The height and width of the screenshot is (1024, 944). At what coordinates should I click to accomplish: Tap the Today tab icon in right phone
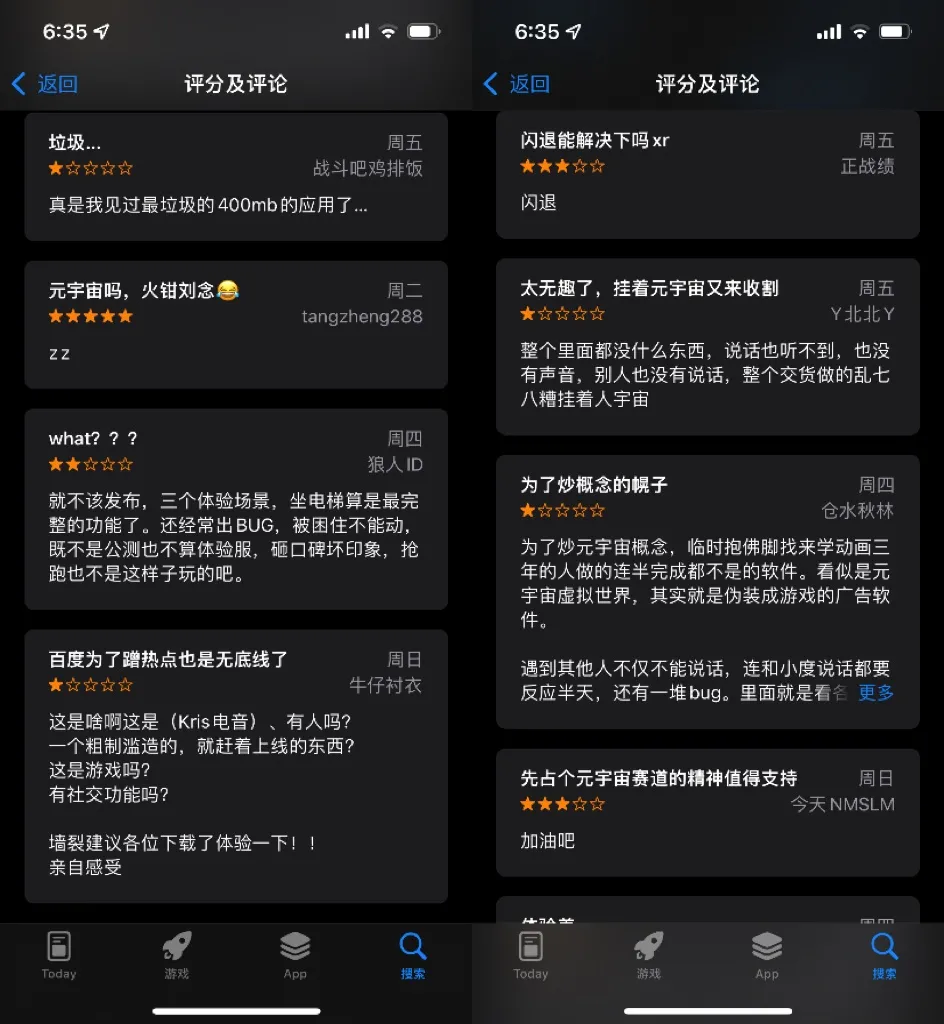click(x=531, y=955)
